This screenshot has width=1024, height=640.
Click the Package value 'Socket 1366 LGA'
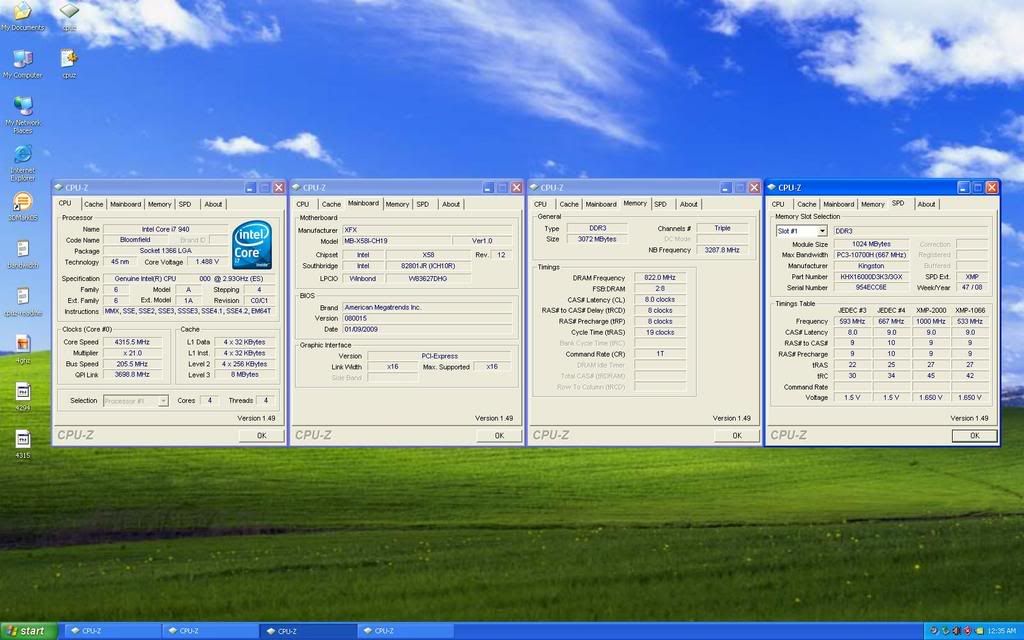[x=165, y=251]
